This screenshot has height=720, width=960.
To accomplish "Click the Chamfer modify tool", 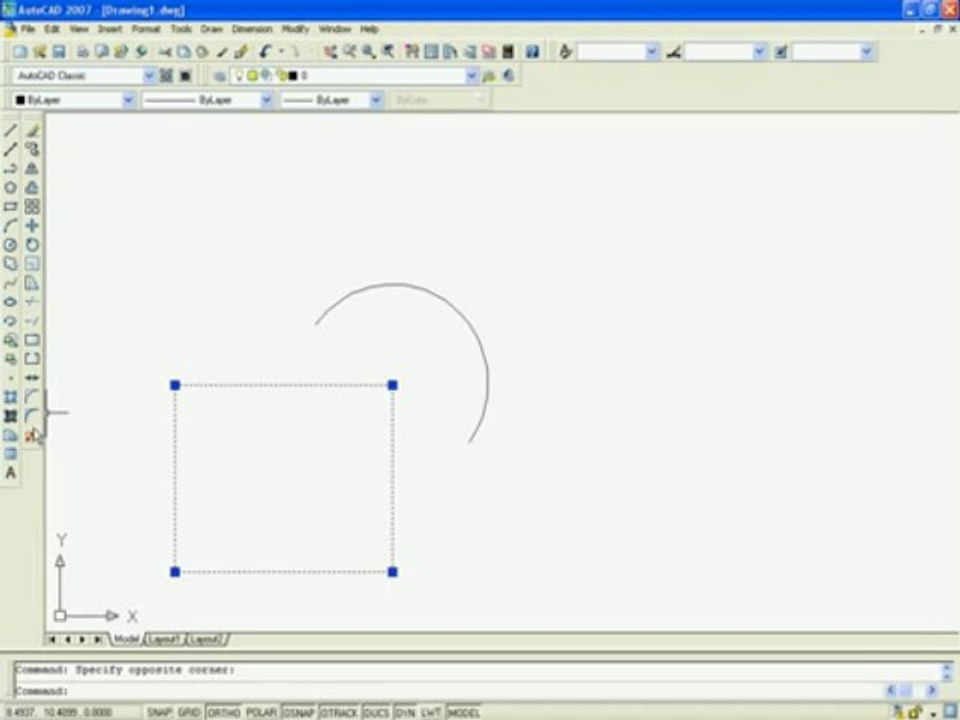I will tap(32, 397).
